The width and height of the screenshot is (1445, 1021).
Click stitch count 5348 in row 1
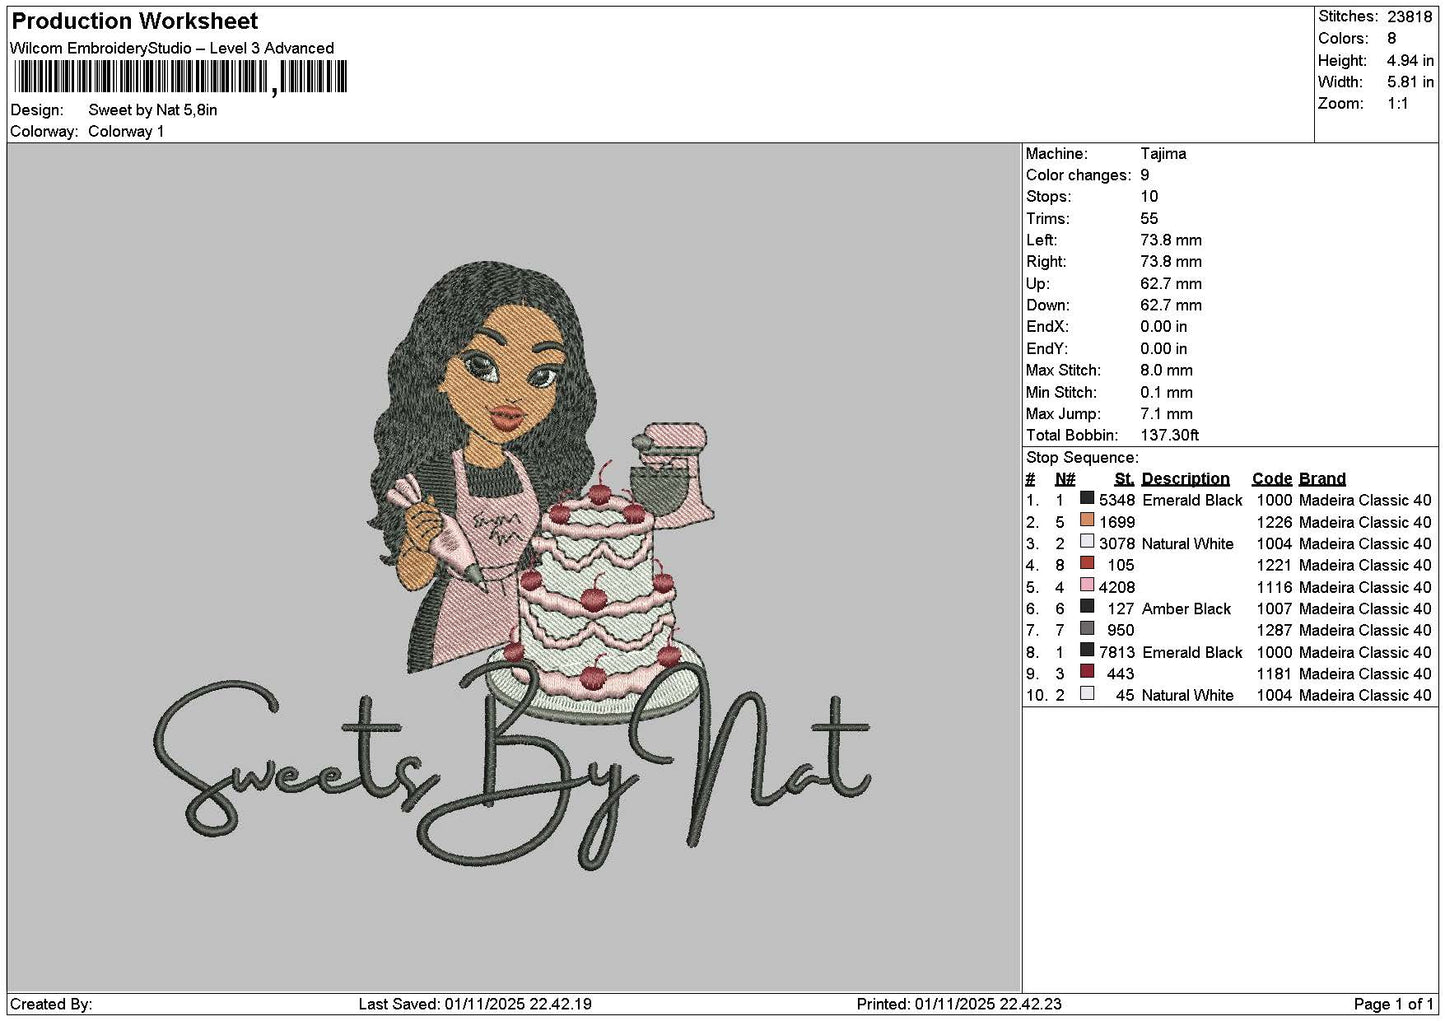1117,500
